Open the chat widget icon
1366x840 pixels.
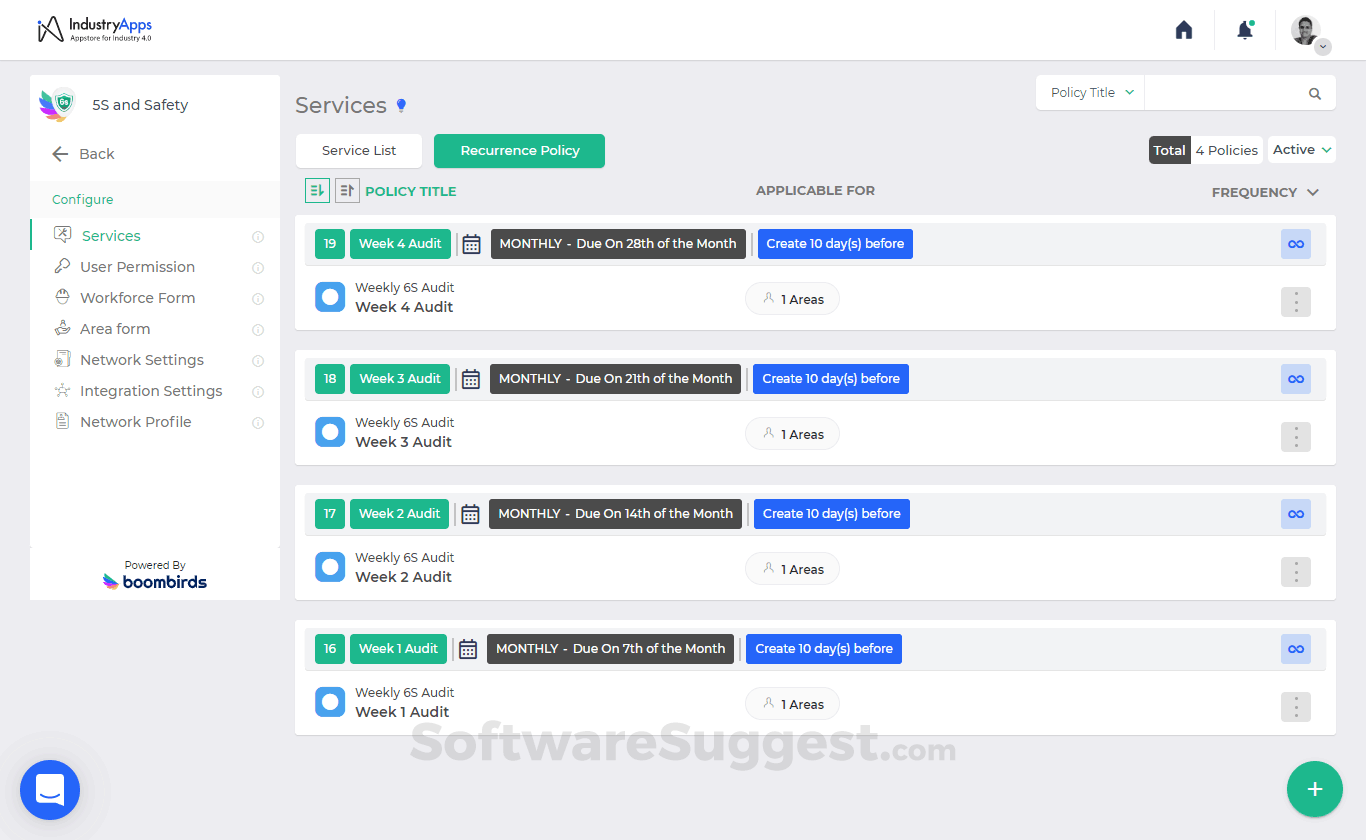tap(50, 790)
